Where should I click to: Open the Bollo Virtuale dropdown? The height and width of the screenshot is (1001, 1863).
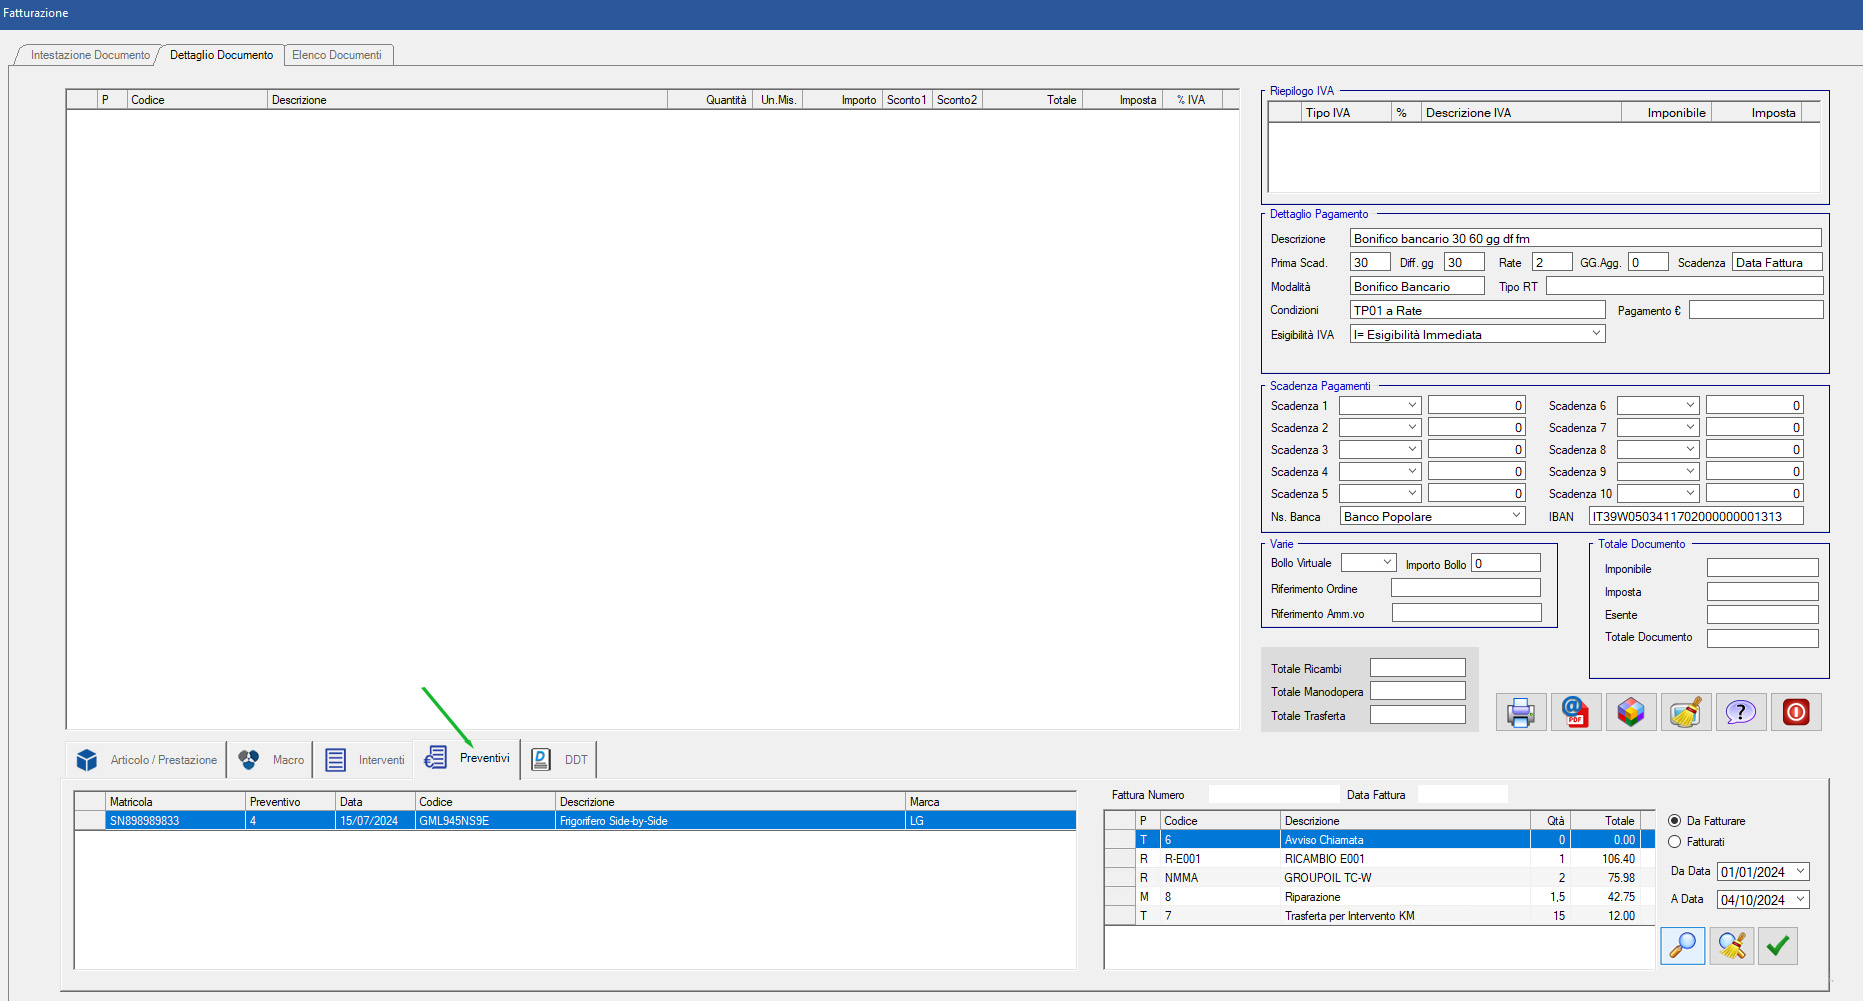pos(1387,563)
